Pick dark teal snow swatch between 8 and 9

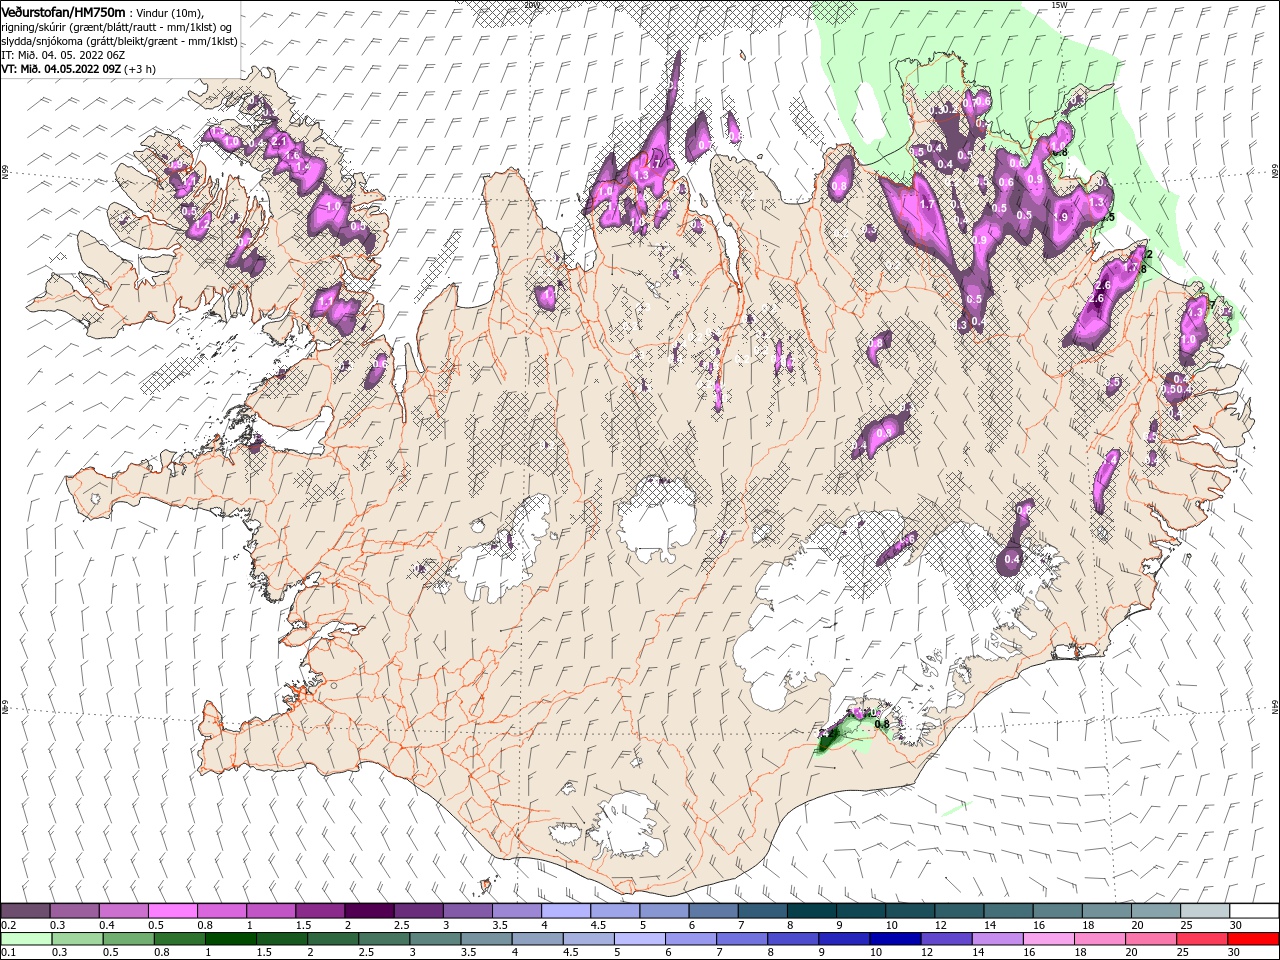point(812,911)
